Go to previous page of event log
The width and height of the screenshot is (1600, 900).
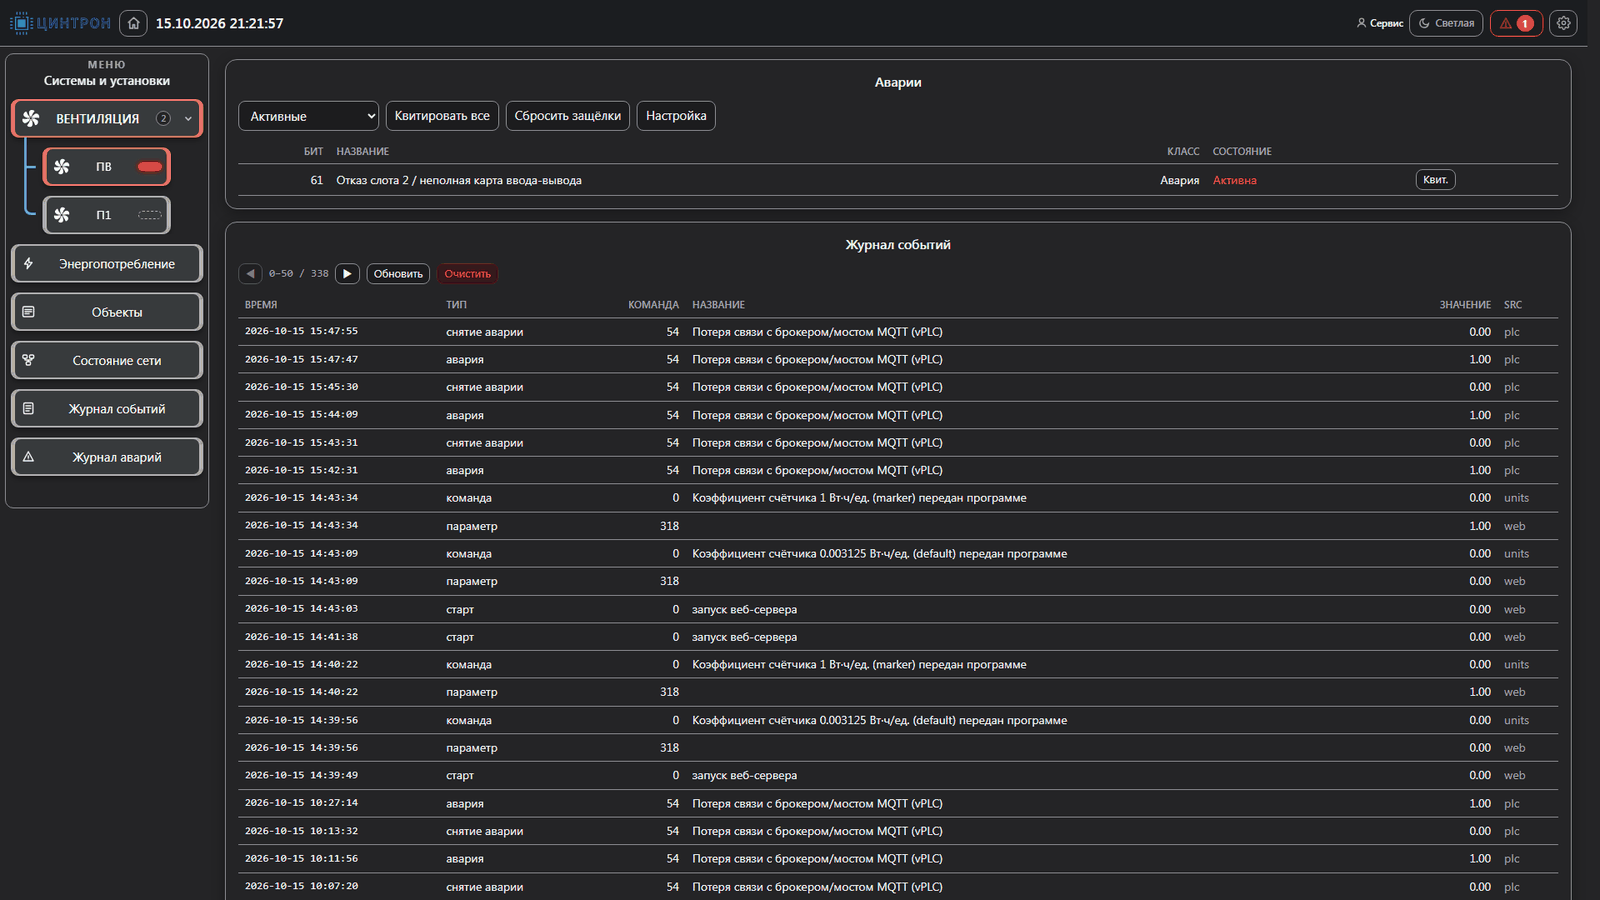(x=250, y=273)
